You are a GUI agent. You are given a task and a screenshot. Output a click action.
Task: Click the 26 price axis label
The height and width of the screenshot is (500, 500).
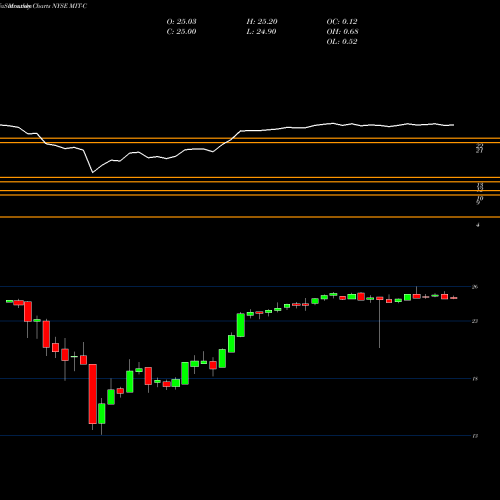pos(475,287)
